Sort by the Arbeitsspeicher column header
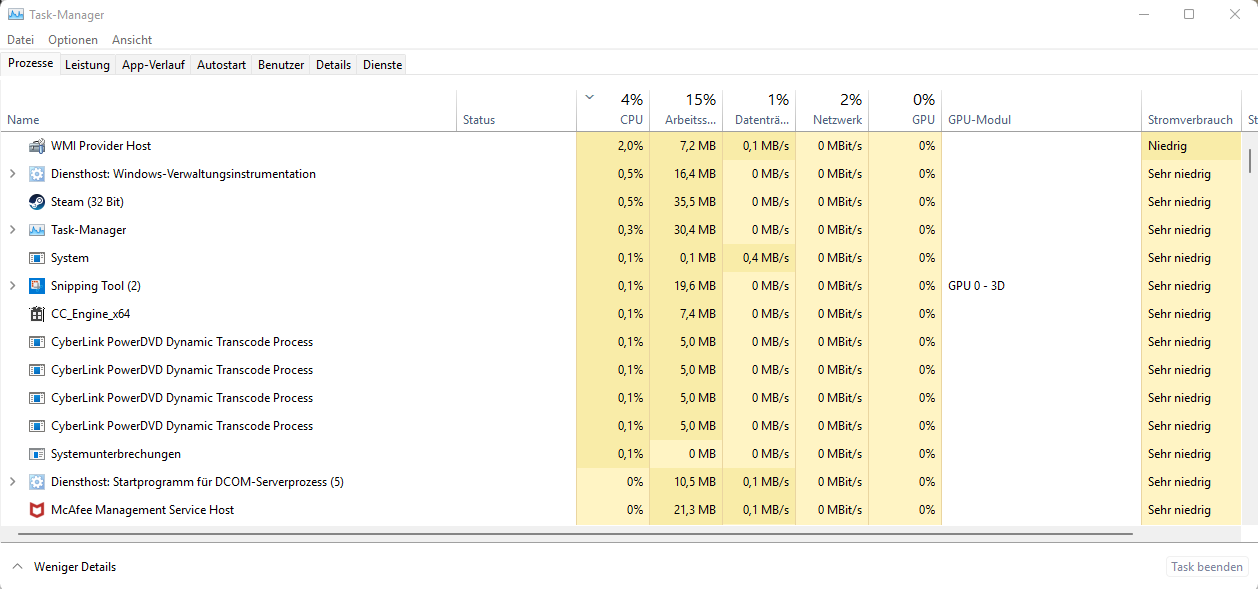 pyautogui.click(x=686, y=110)
